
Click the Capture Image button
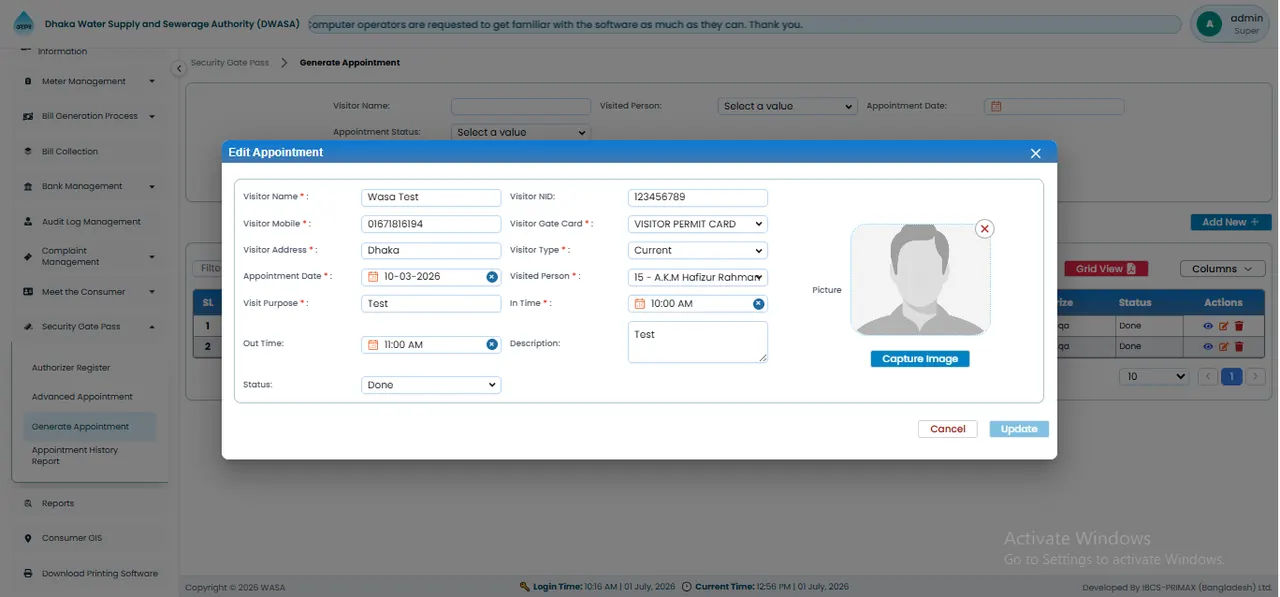click(x=920, y=359)
